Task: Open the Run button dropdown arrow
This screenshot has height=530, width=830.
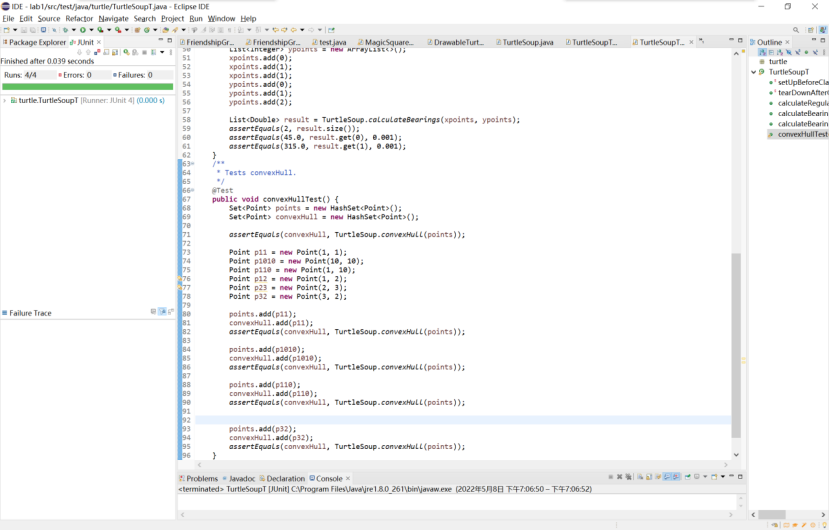Action: [x=92, y=30]
